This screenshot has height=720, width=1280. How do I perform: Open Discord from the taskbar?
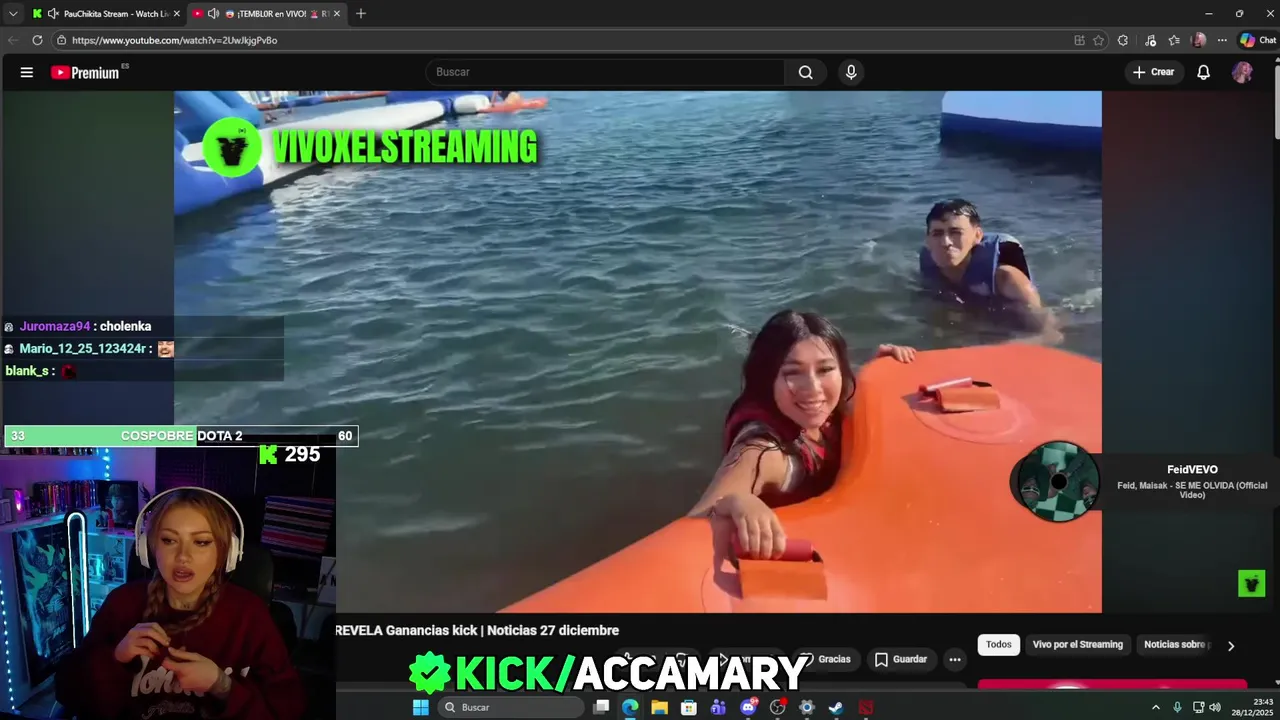pos(748,707)
